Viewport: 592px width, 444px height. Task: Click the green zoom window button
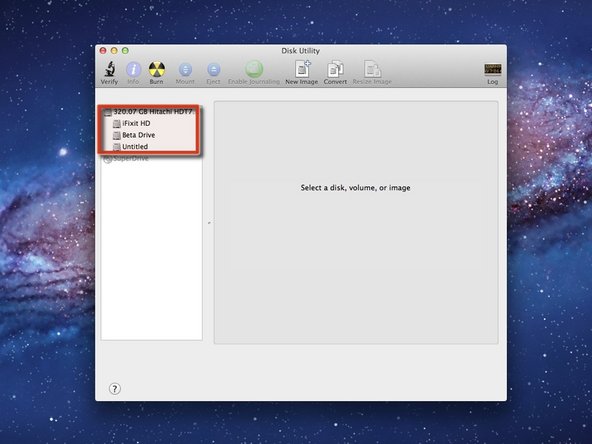click(x=125, y=51)
